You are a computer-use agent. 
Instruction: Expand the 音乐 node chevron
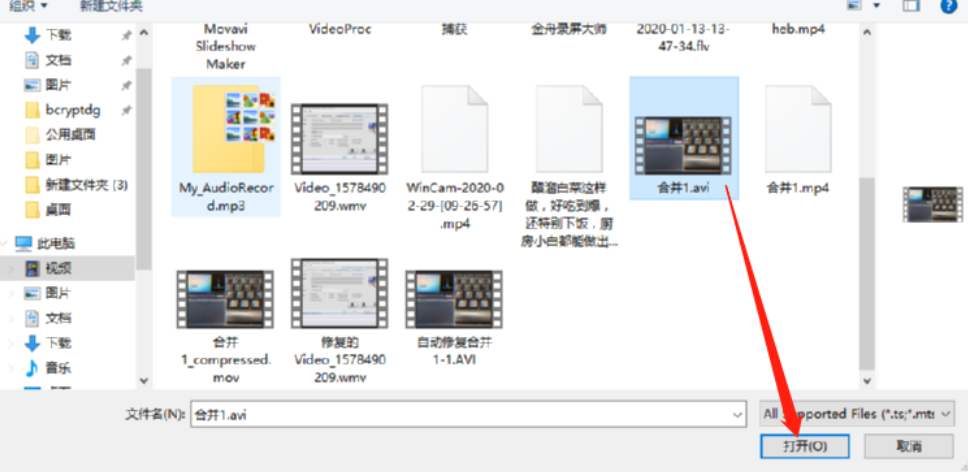coord(11,368)
